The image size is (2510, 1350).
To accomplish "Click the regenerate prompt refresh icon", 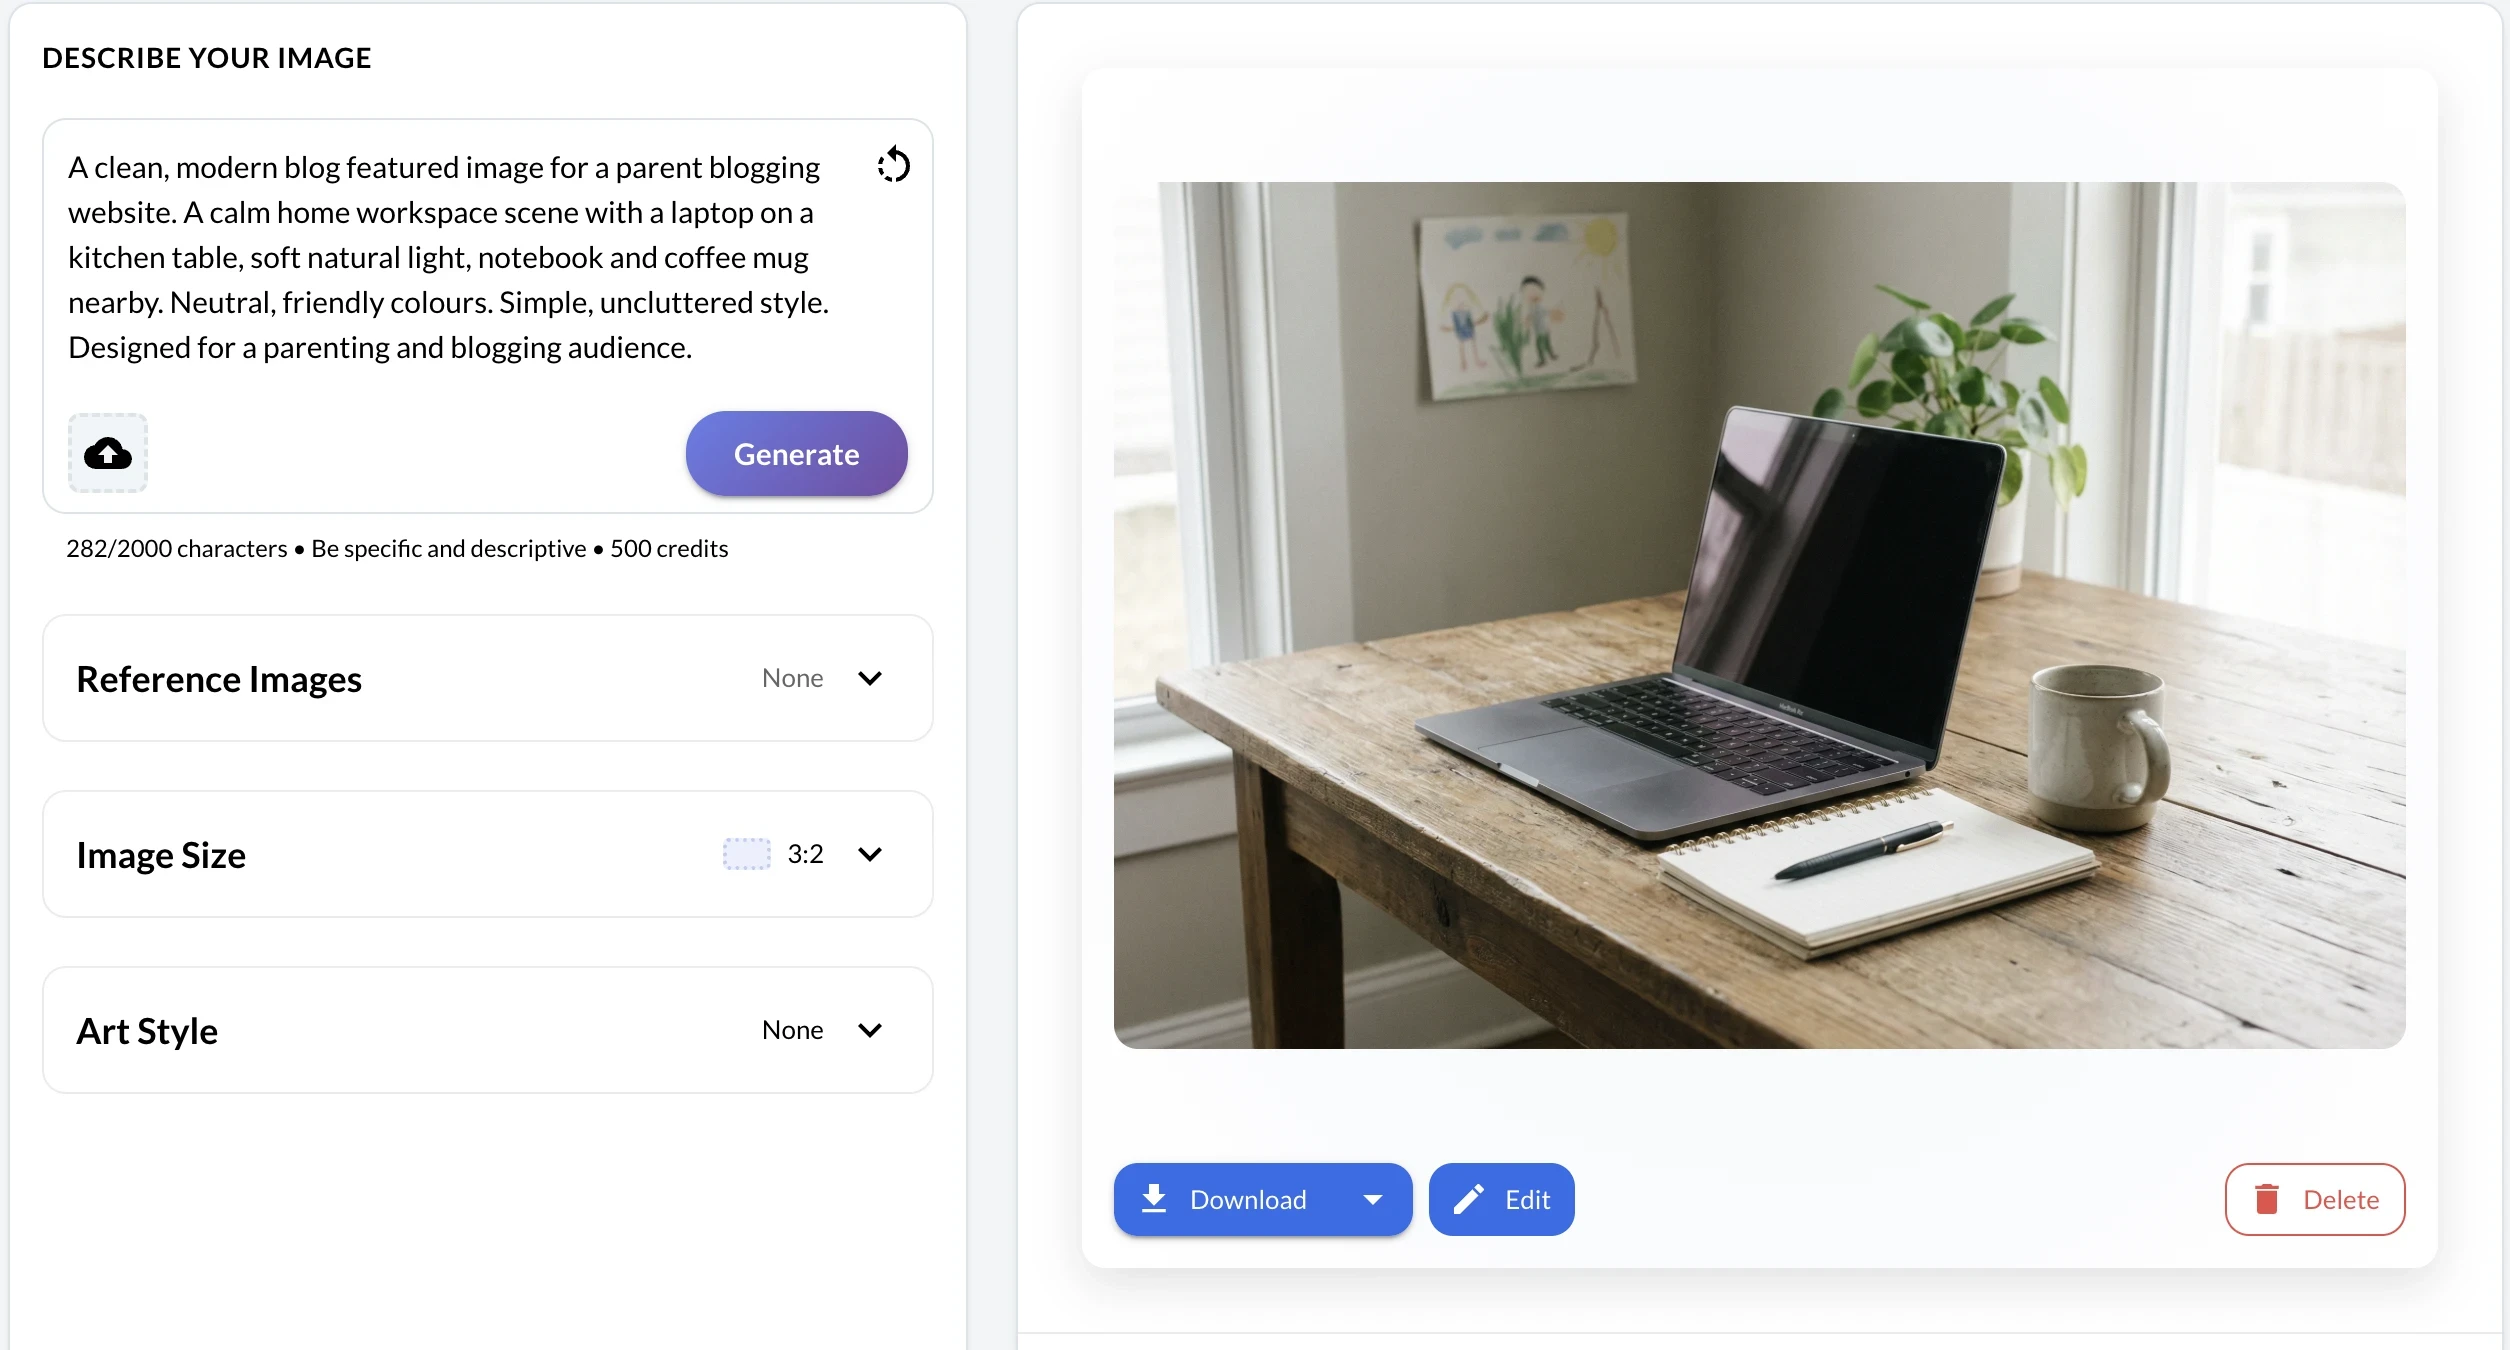I will point(893,165).
